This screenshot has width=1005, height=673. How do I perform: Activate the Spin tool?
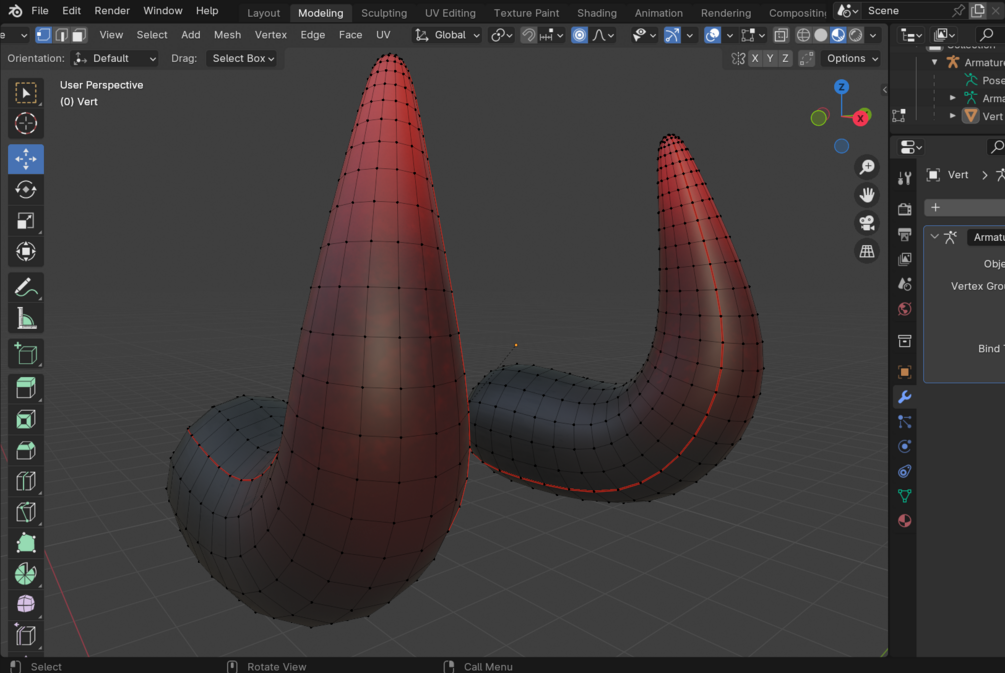(x=26, y=574)
